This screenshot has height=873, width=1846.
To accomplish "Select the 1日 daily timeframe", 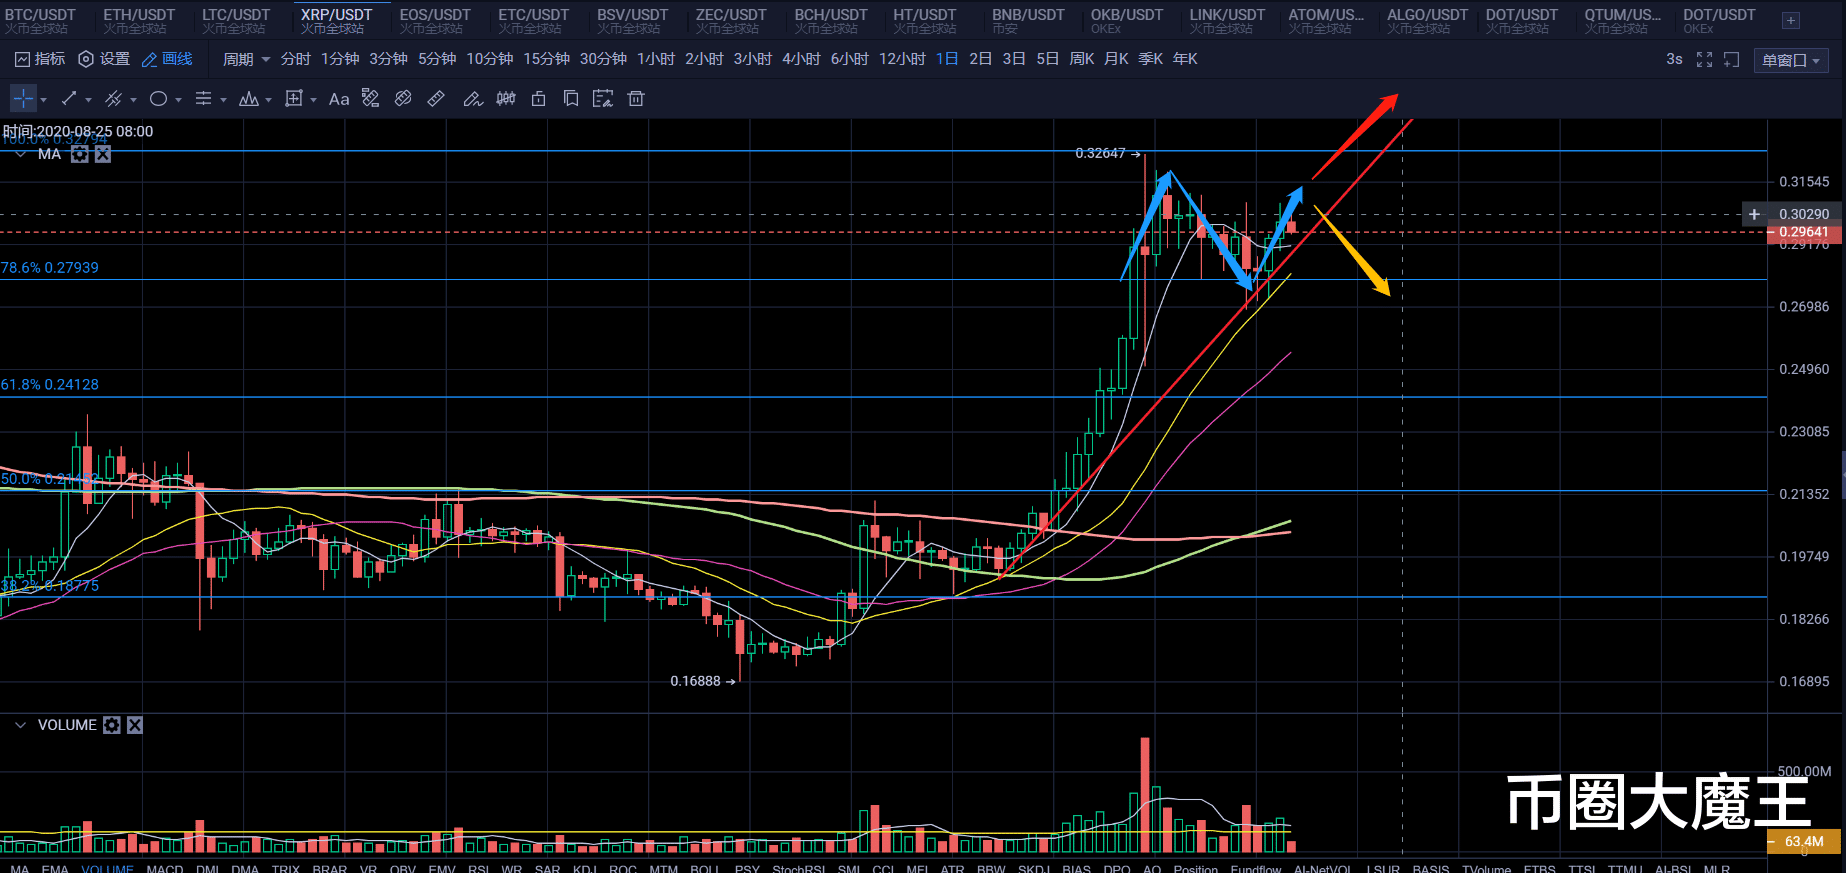I will tap(947, 59).
